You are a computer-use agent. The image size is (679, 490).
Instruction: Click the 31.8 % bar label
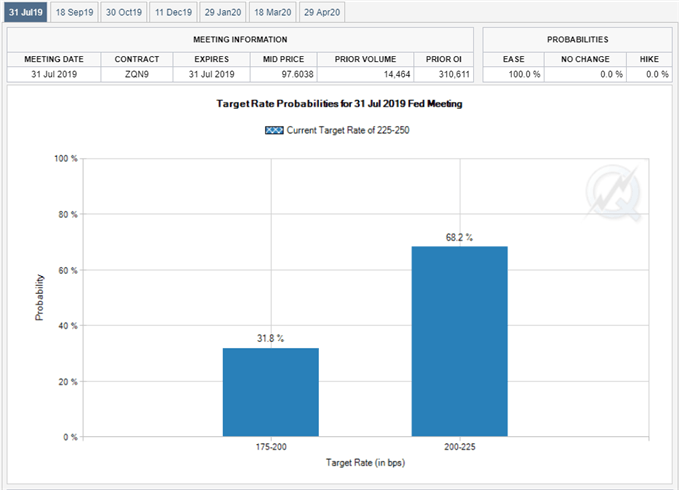point(270,338)
